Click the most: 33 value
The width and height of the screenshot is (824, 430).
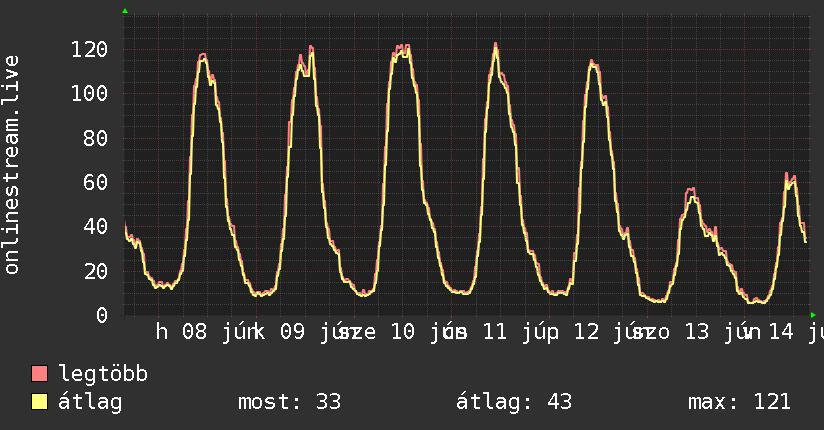(x=290, y=402)
